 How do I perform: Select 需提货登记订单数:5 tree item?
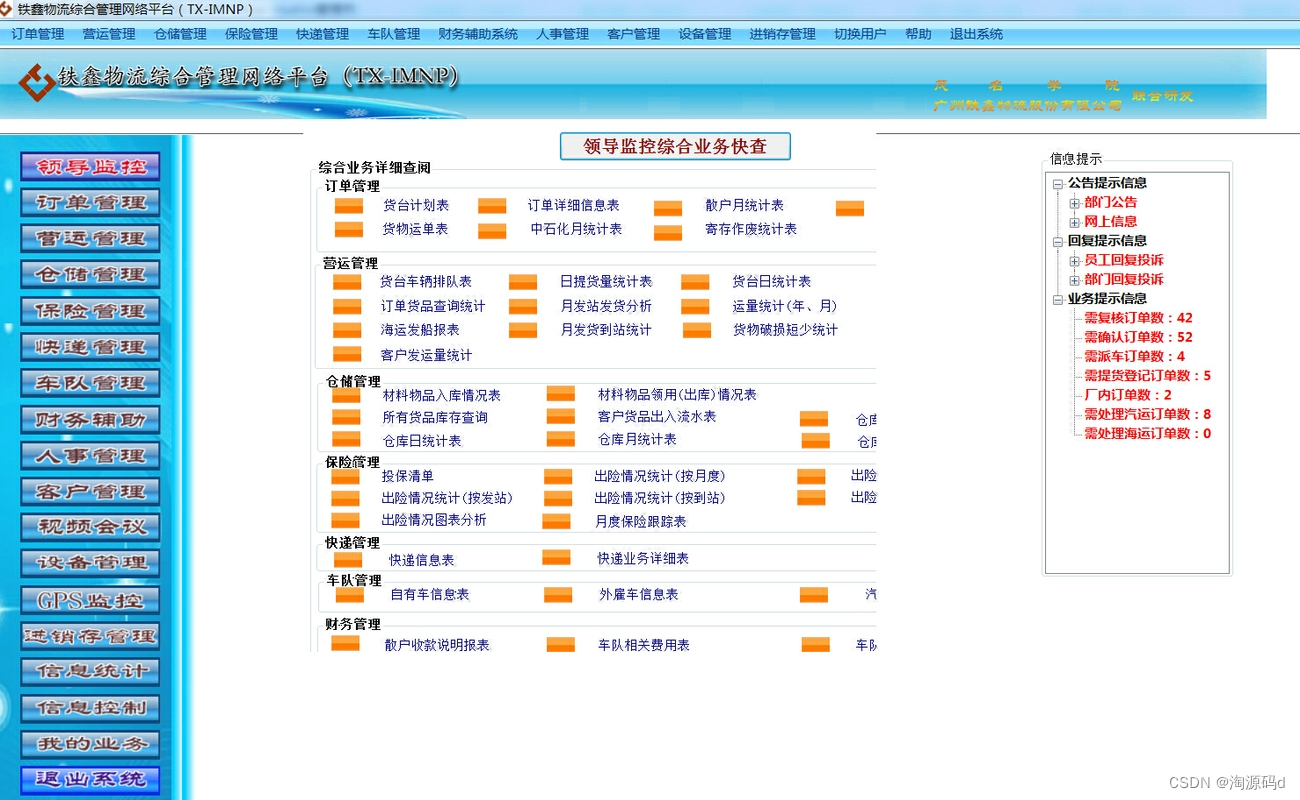[1147, 376]
